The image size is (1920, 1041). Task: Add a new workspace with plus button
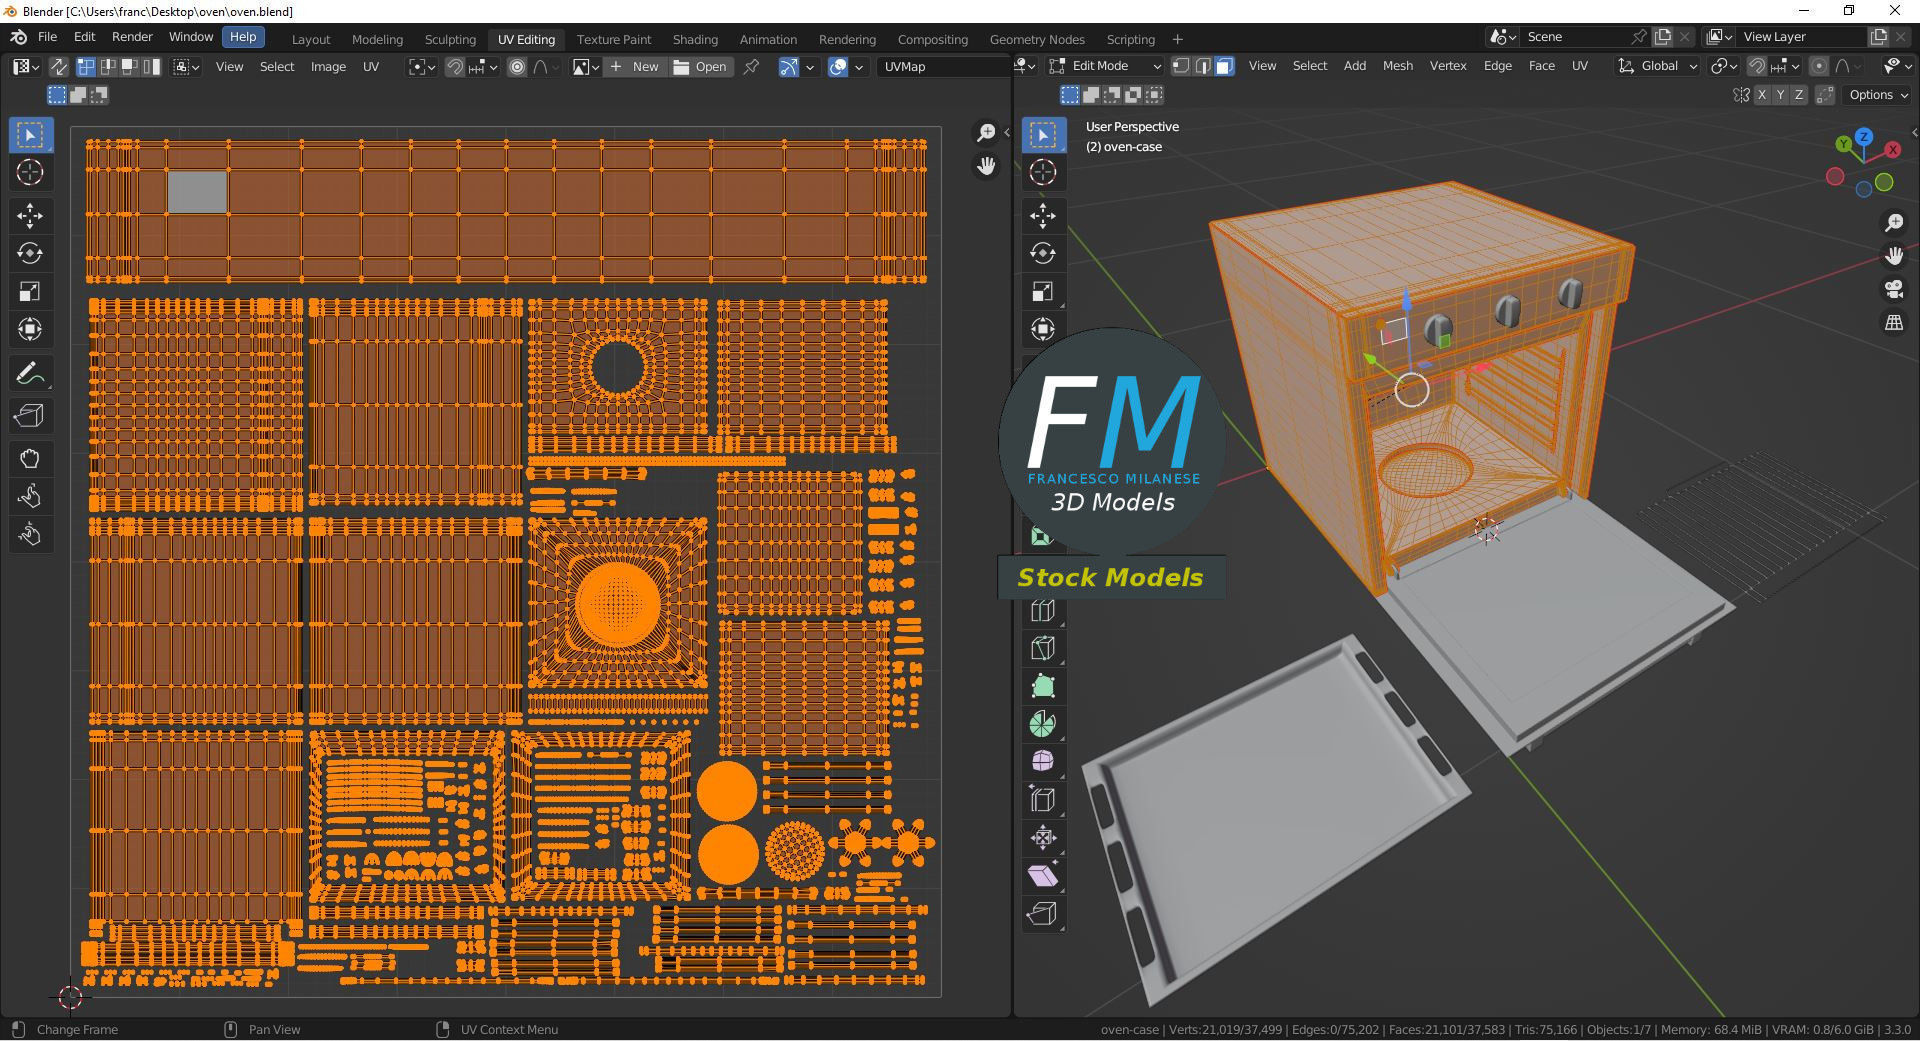click(x=1178, y=39)
